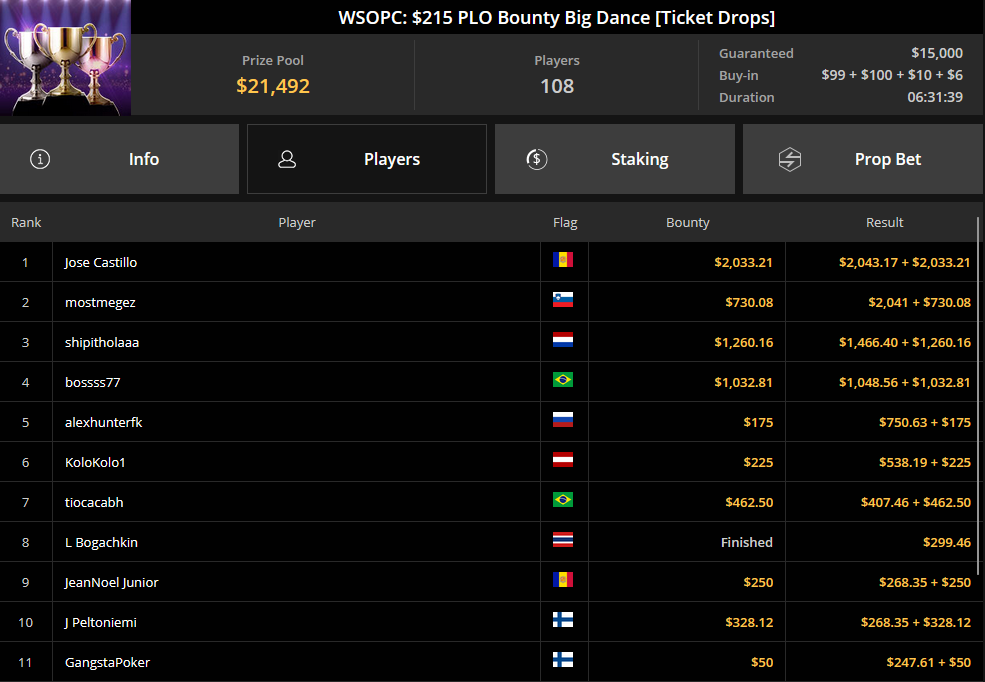Click the Rank column header
This screenshot has width=985, height=682.
click(26, 222)
